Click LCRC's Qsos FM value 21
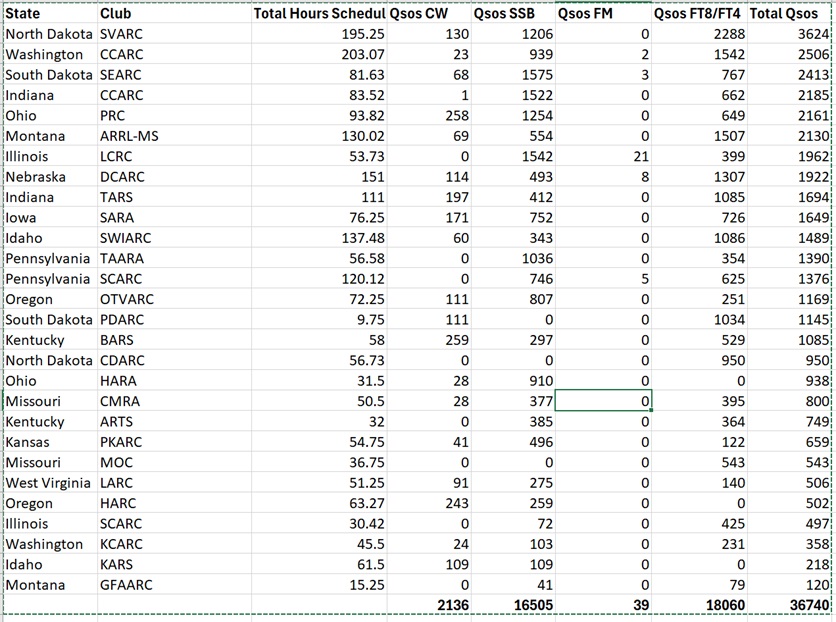 tap(603, 157)
